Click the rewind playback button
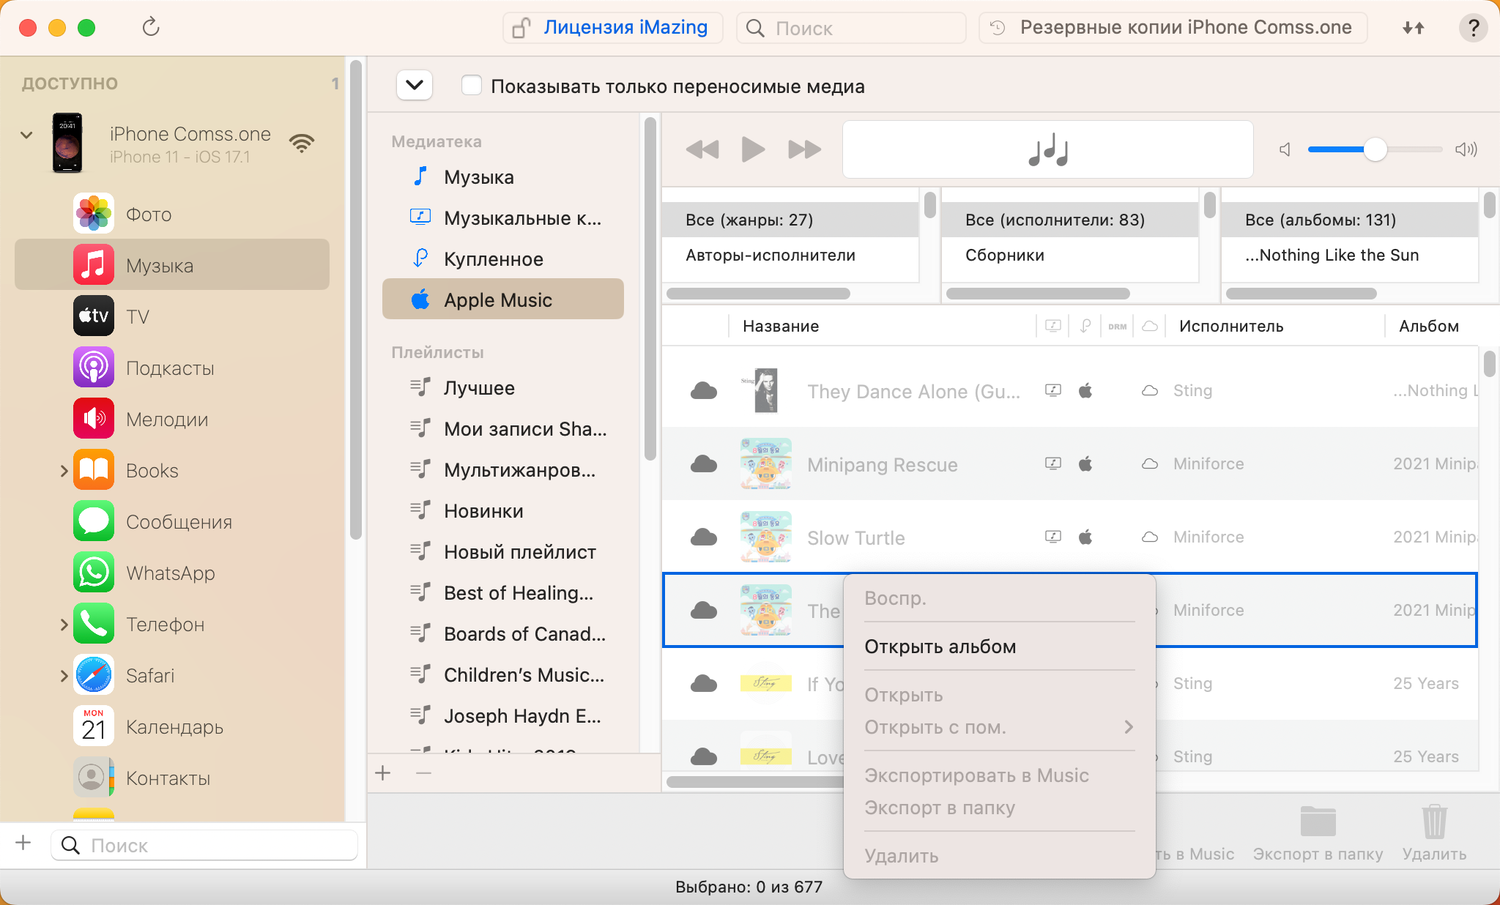This screenshot has height=905, width=1500. click(702, 150)
